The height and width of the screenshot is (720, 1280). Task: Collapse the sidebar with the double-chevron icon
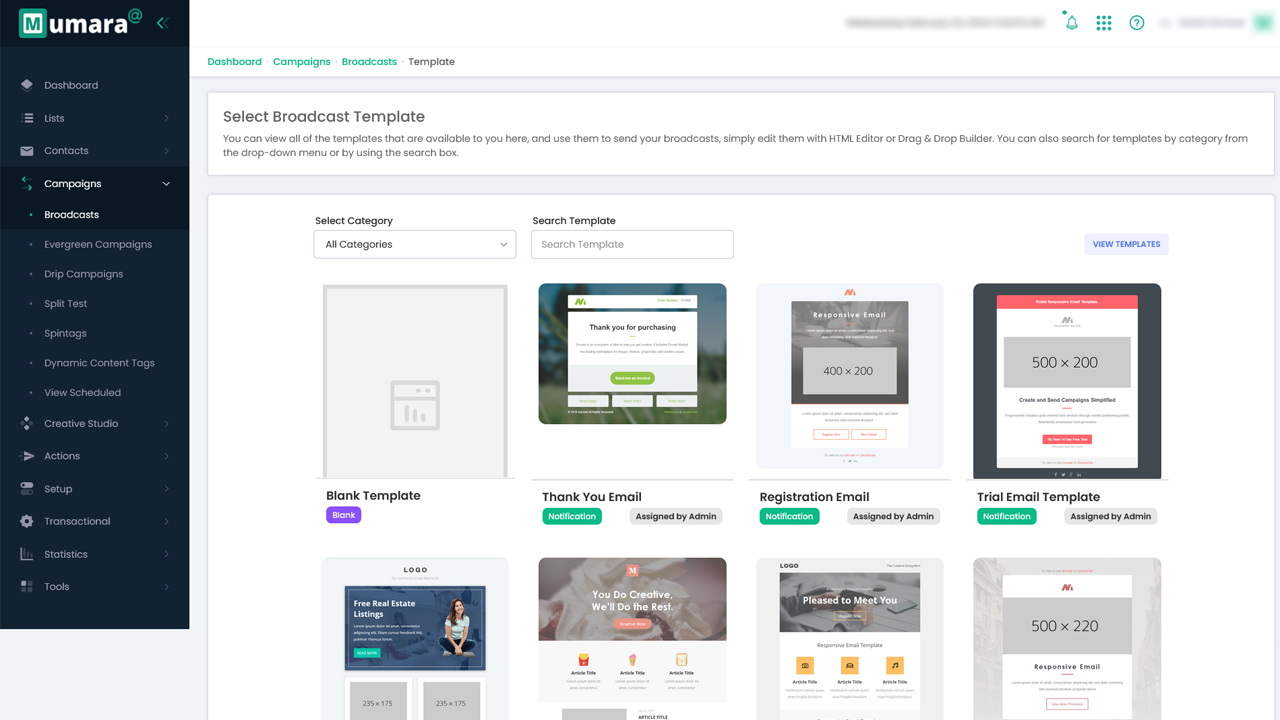point(162,22)
